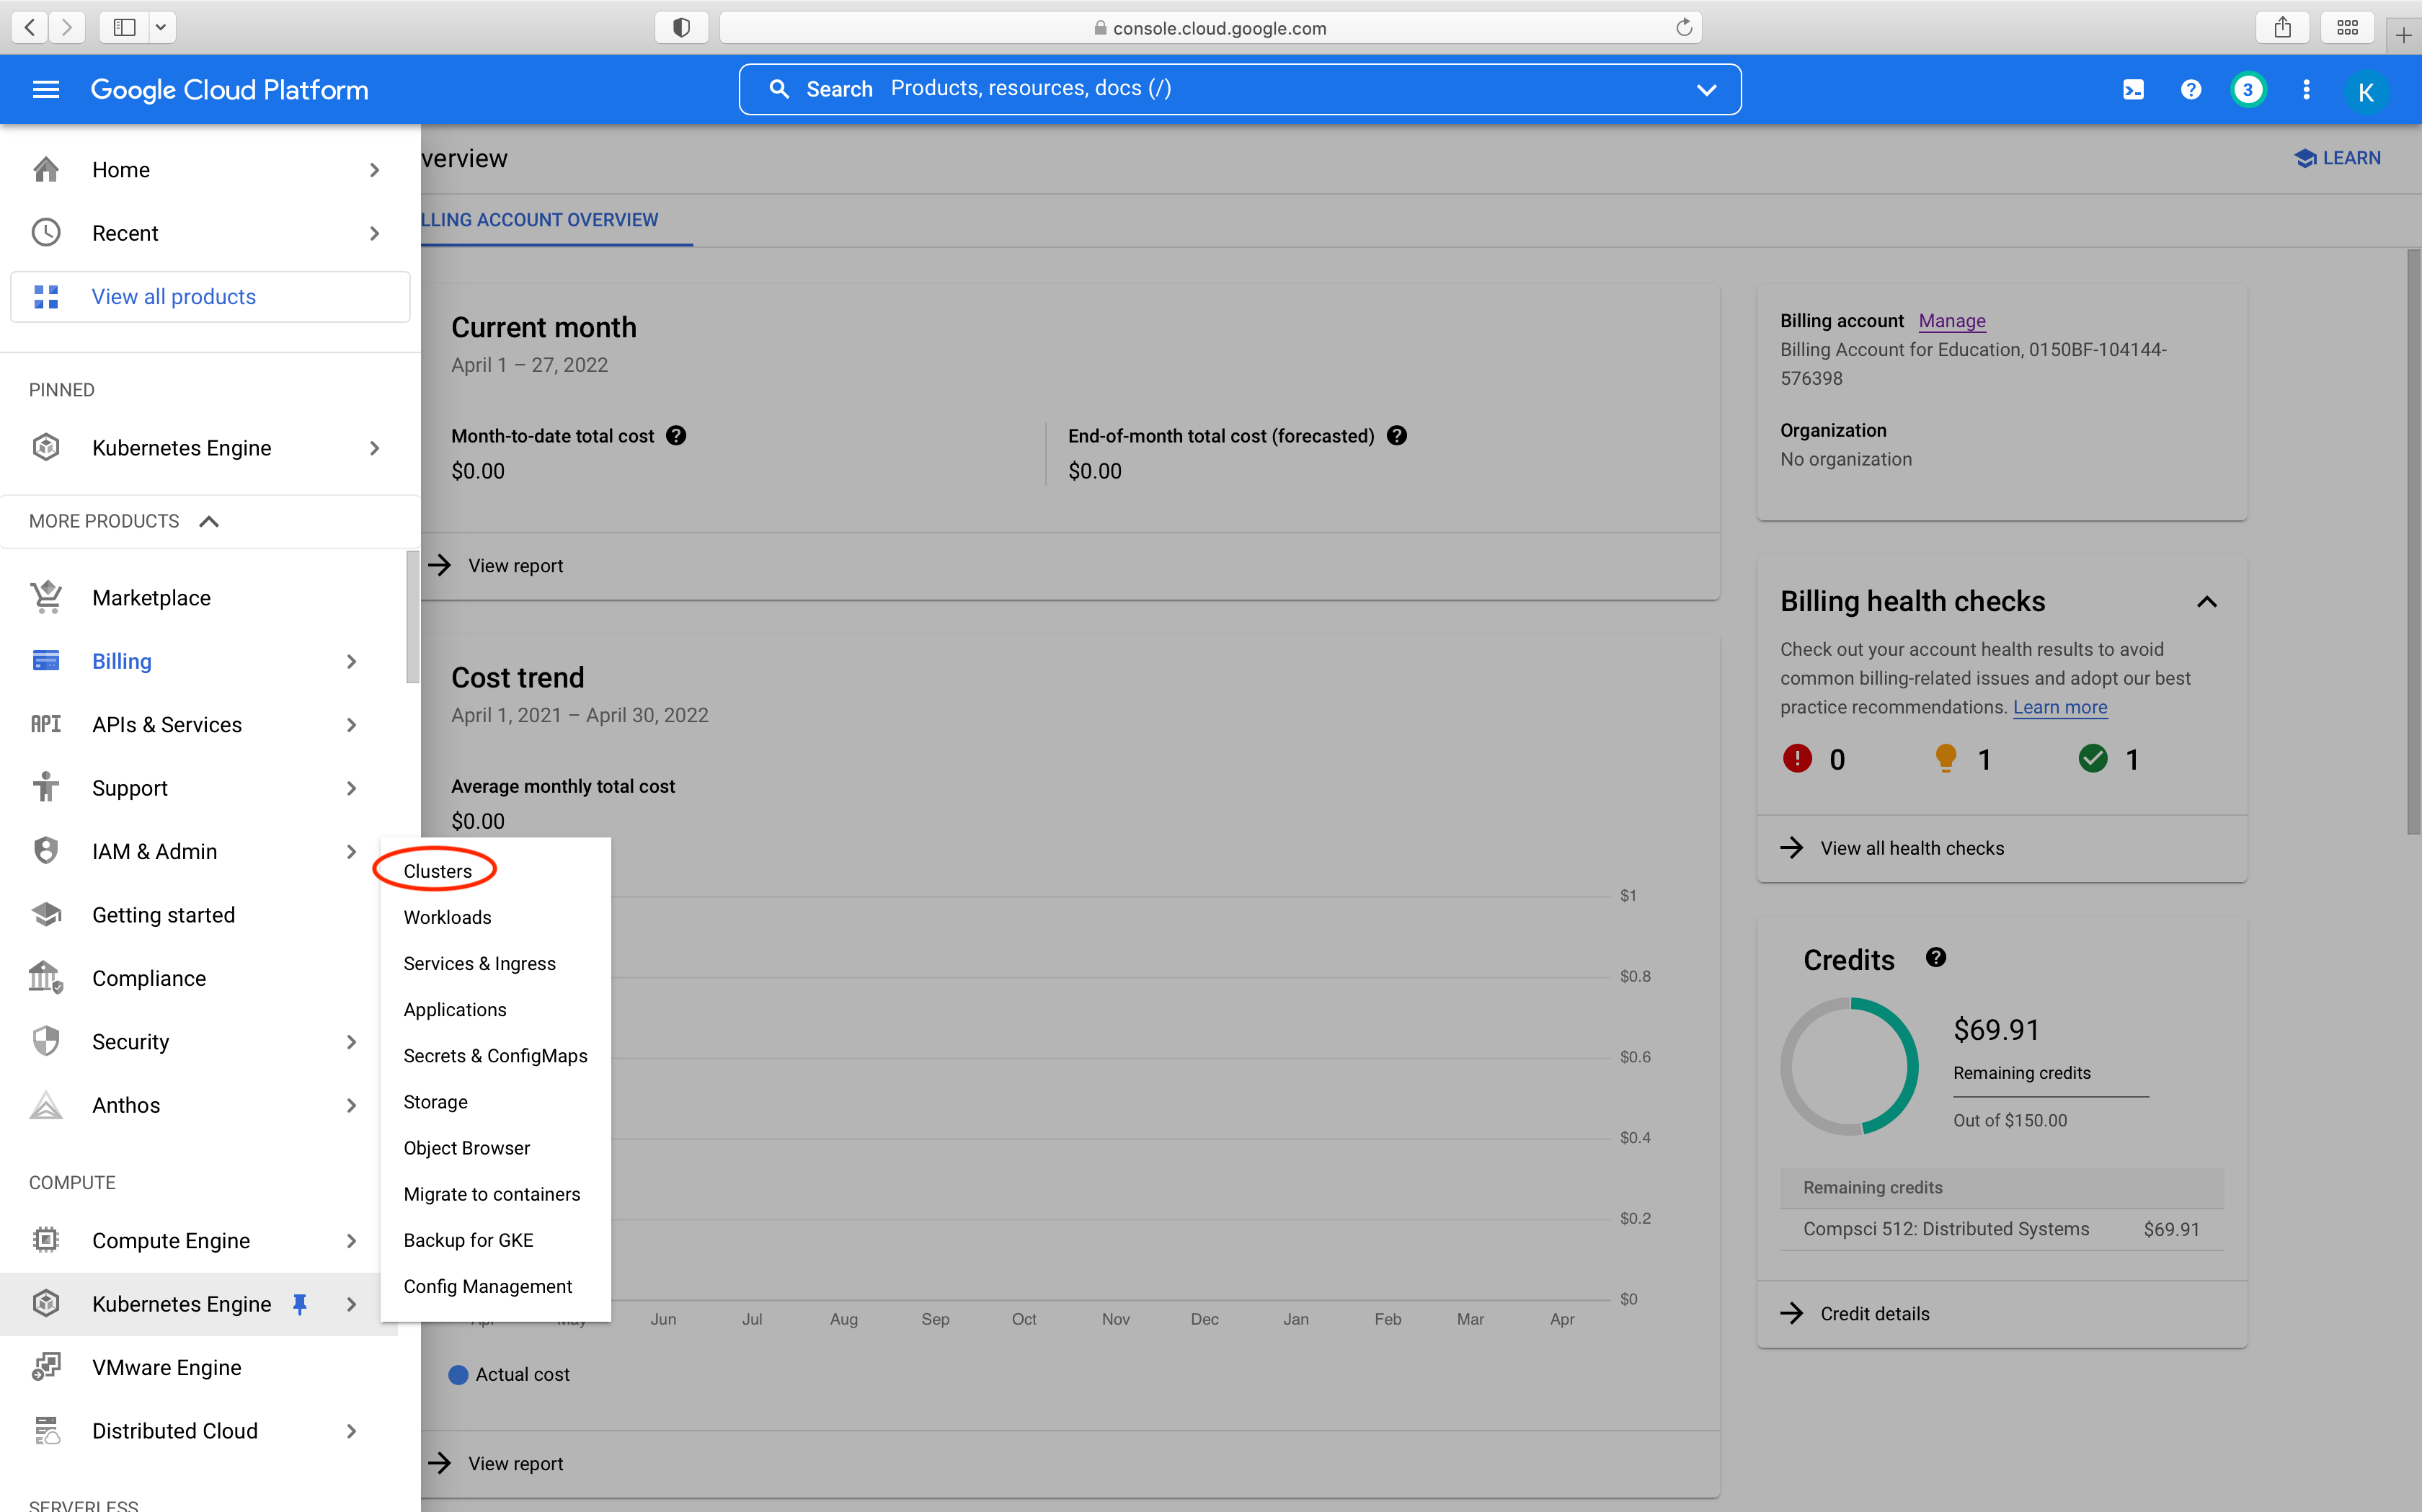Expand the Recent submenu chevron
The height and width of the screenshot is (1512, 2422).
[x=375, y=233]
